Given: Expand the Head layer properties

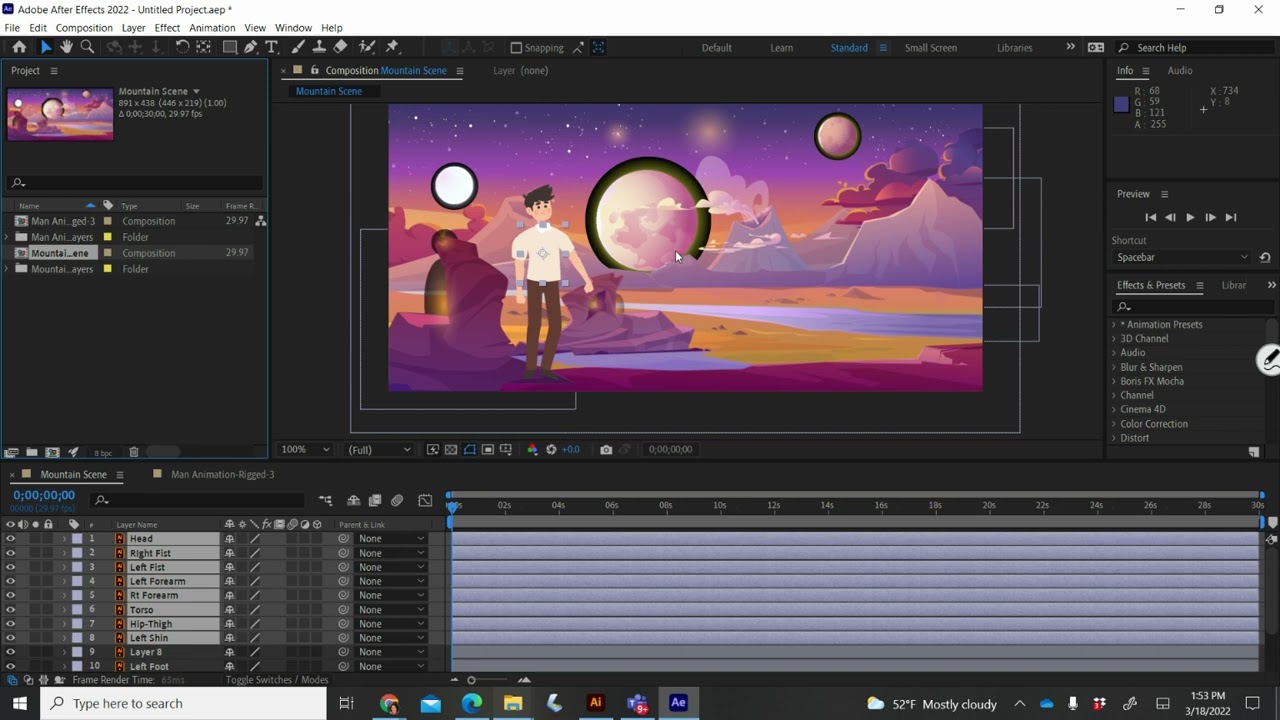Looking at the screenshot, I should point(64,539).
